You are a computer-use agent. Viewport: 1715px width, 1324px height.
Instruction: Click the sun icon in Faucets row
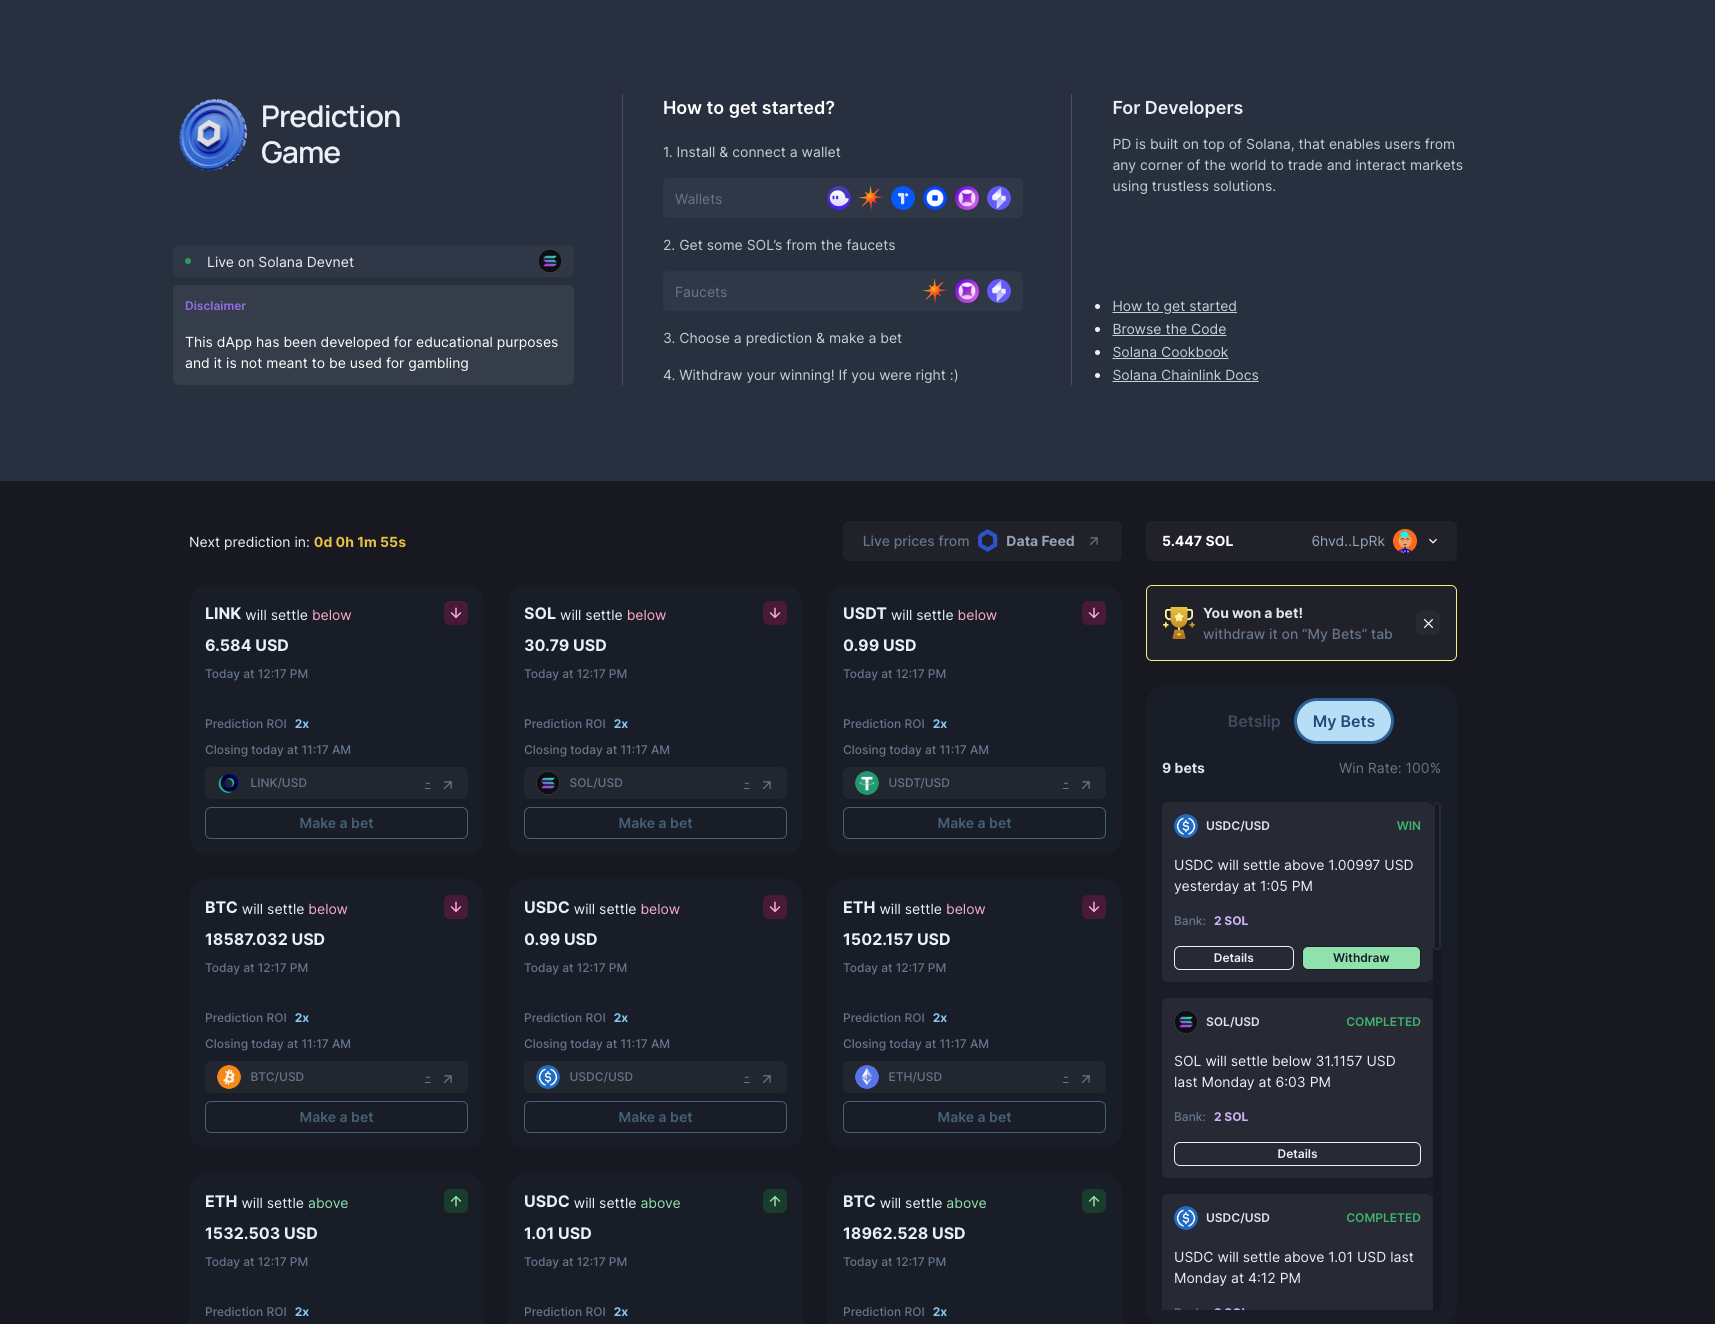click(935, 291)
